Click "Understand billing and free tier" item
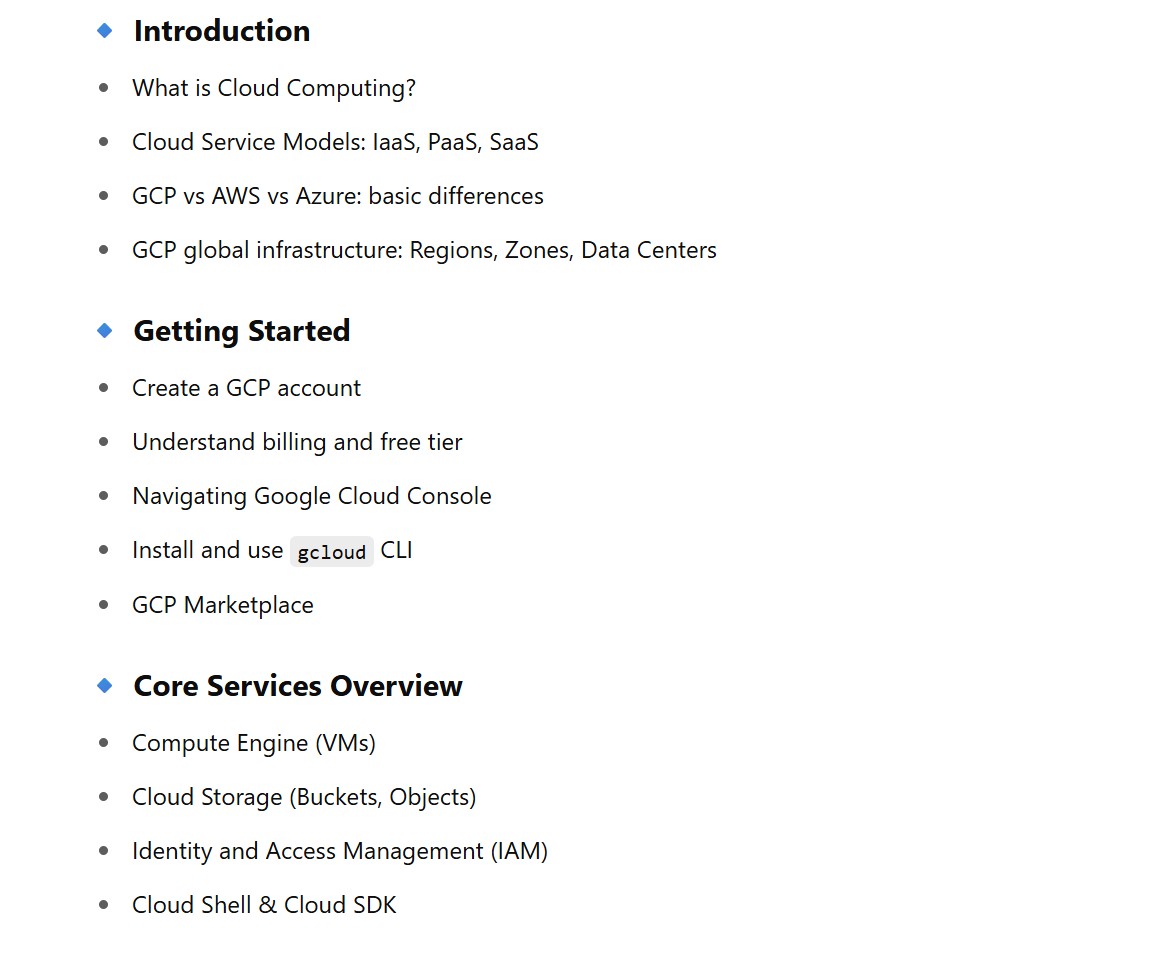The width and height of the screenshot is (1174, 959). (296, 442)
